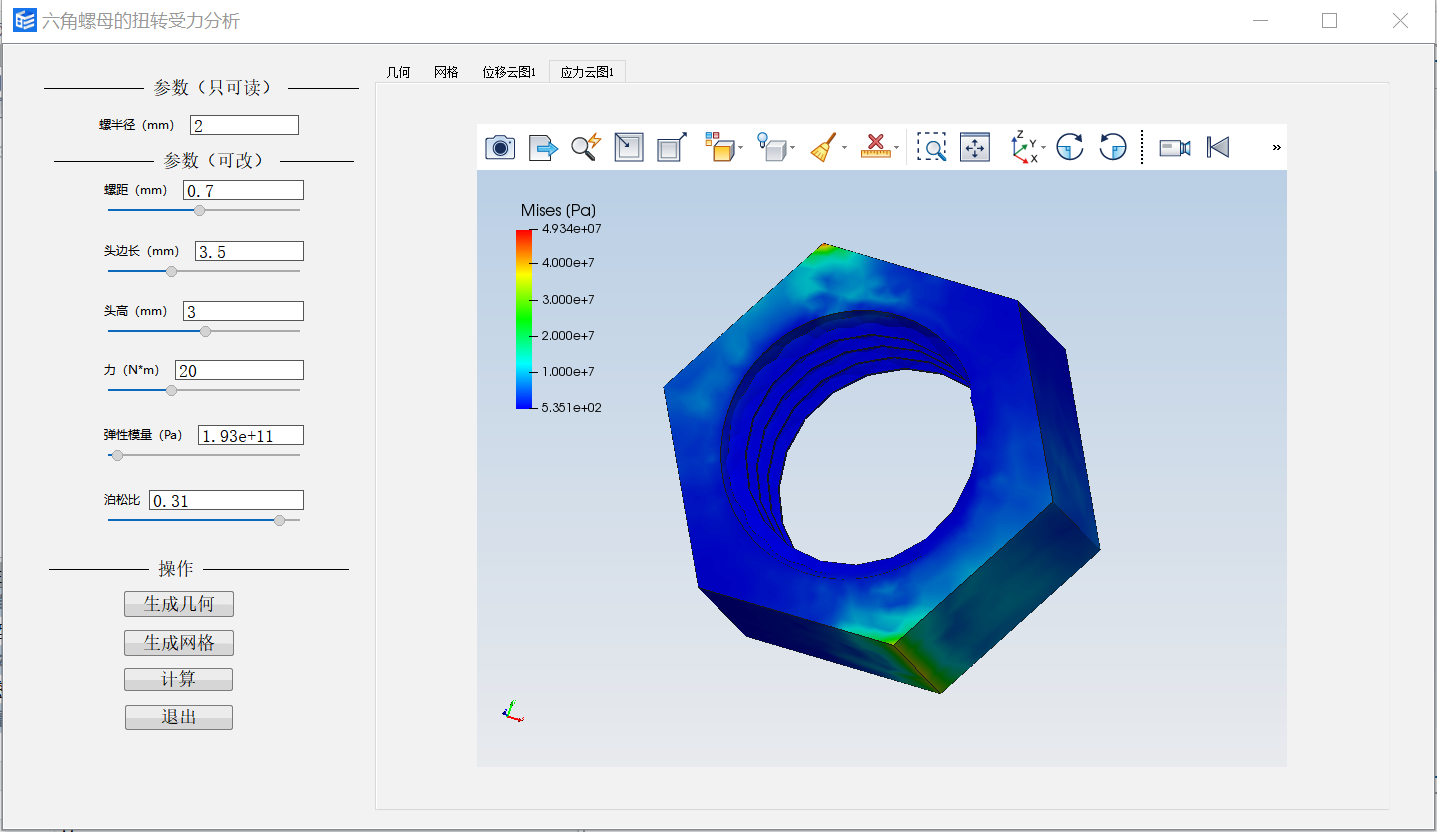Click the expand-outward square icon
This screenshot has height=832, width=1437.
672,148
